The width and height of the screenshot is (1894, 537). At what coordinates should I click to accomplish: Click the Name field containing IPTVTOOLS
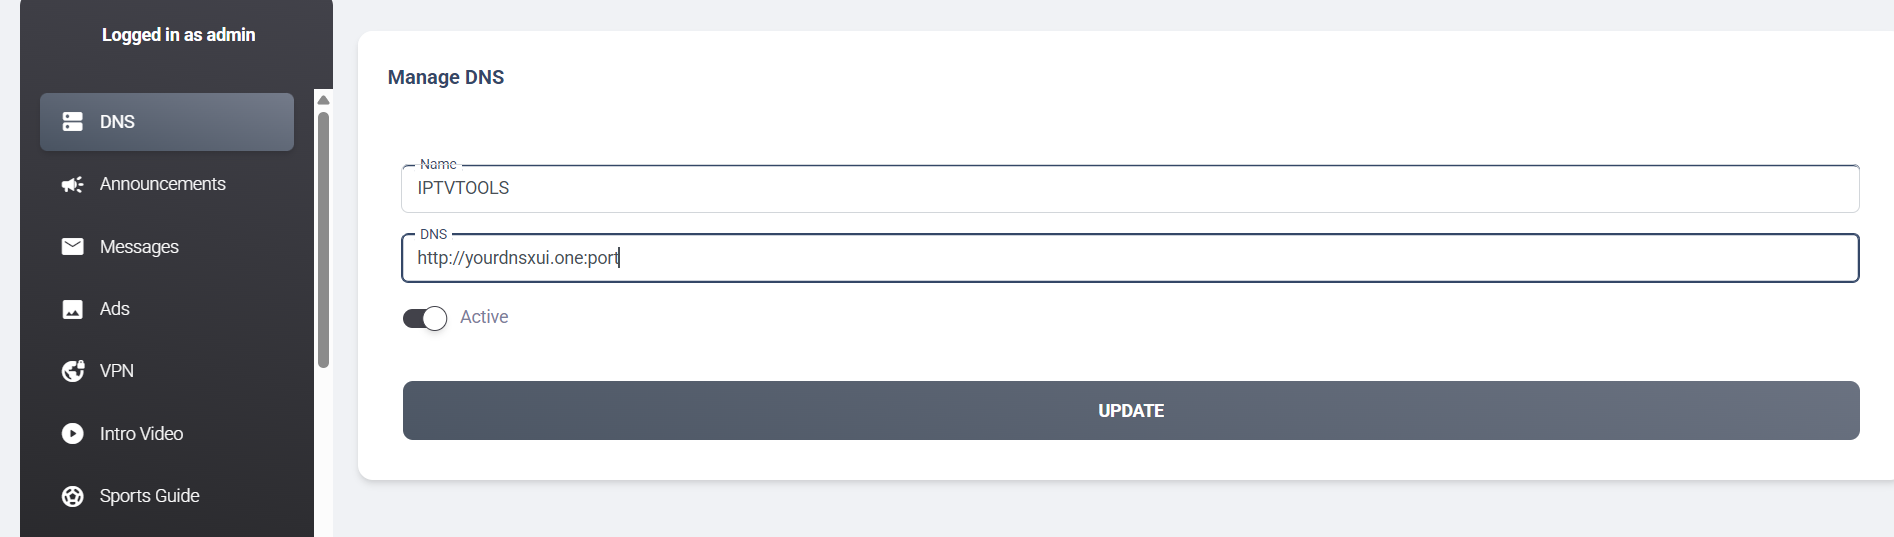(1130, 189)
